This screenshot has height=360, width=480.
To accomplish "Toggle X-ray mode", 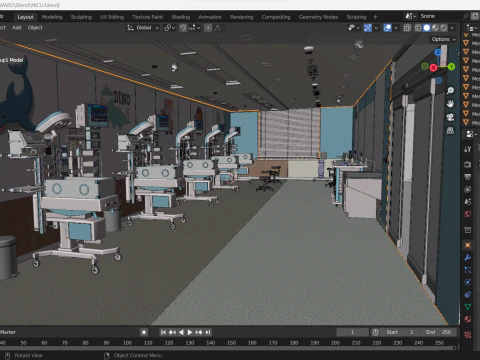I will [x=407, y=28].
